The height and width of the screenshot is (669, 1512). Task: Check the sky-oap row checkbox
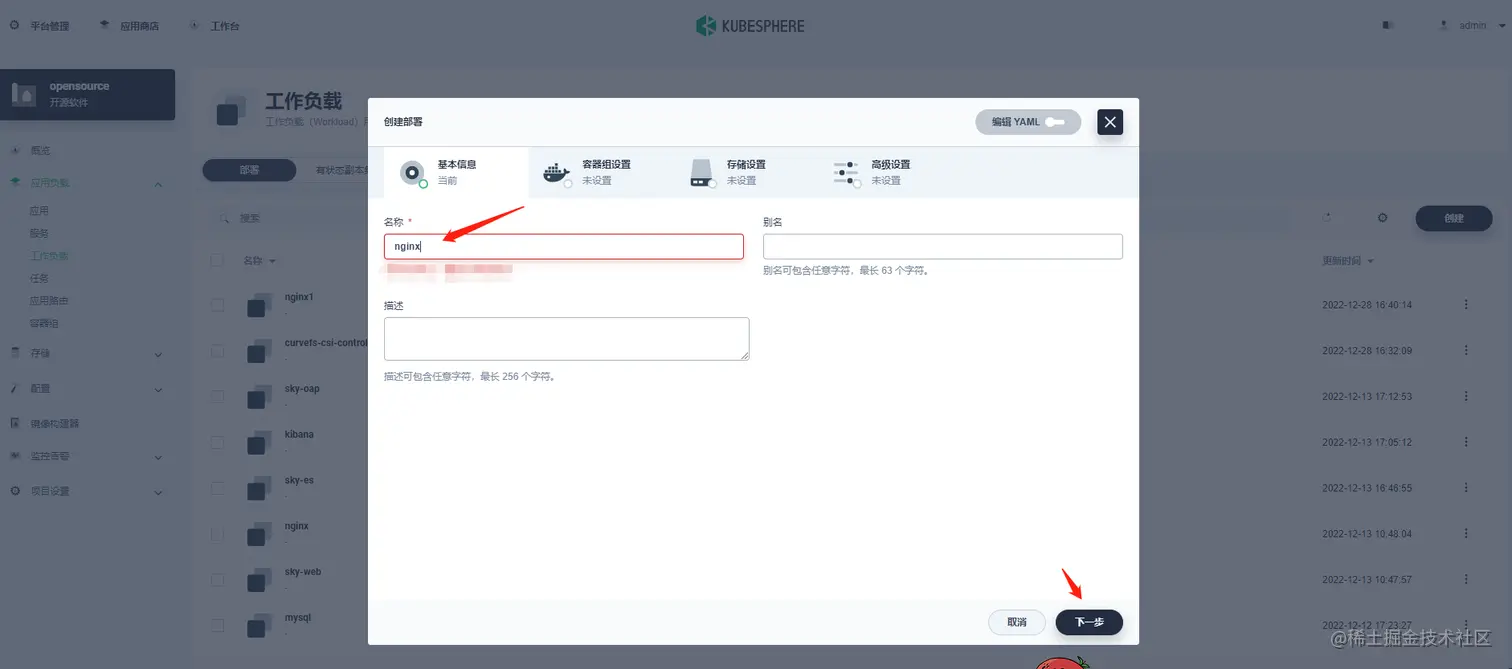click(217, 397)
